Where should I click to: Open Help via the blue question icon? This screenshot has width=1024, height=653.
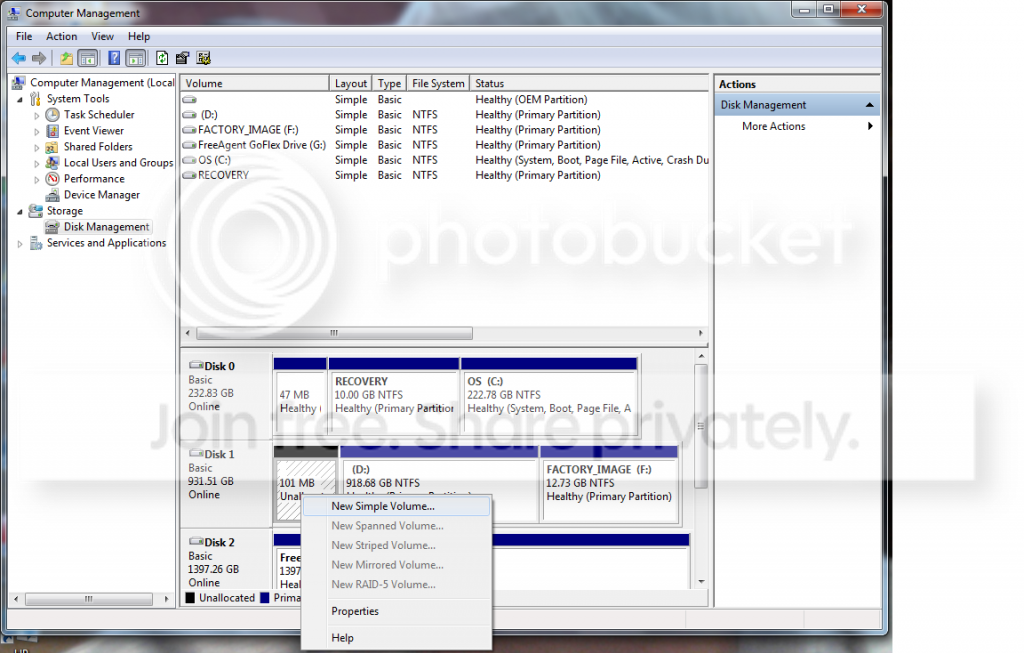(114, 58)
